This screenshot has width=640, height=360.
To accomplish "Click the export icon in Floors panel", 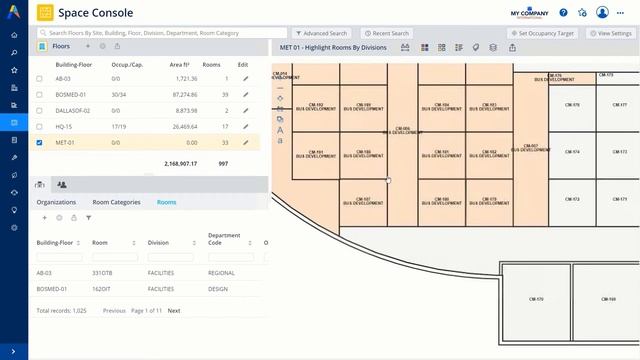I will [117, 46].
